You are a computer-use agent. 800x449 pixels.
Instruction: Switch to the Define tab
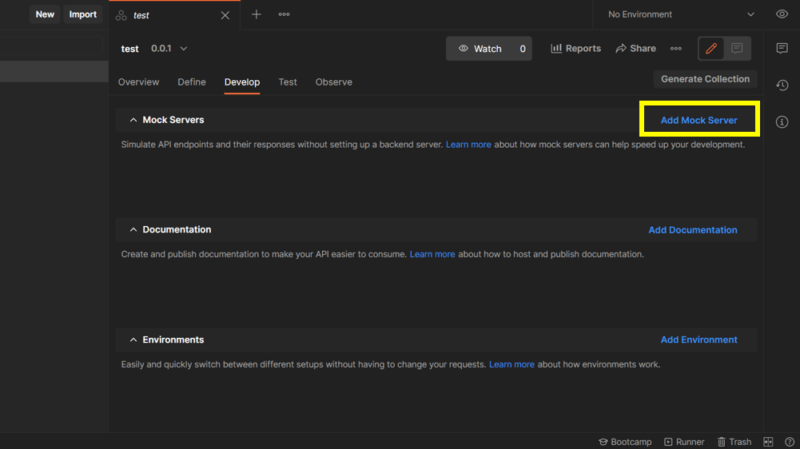[x=191, y=82]
